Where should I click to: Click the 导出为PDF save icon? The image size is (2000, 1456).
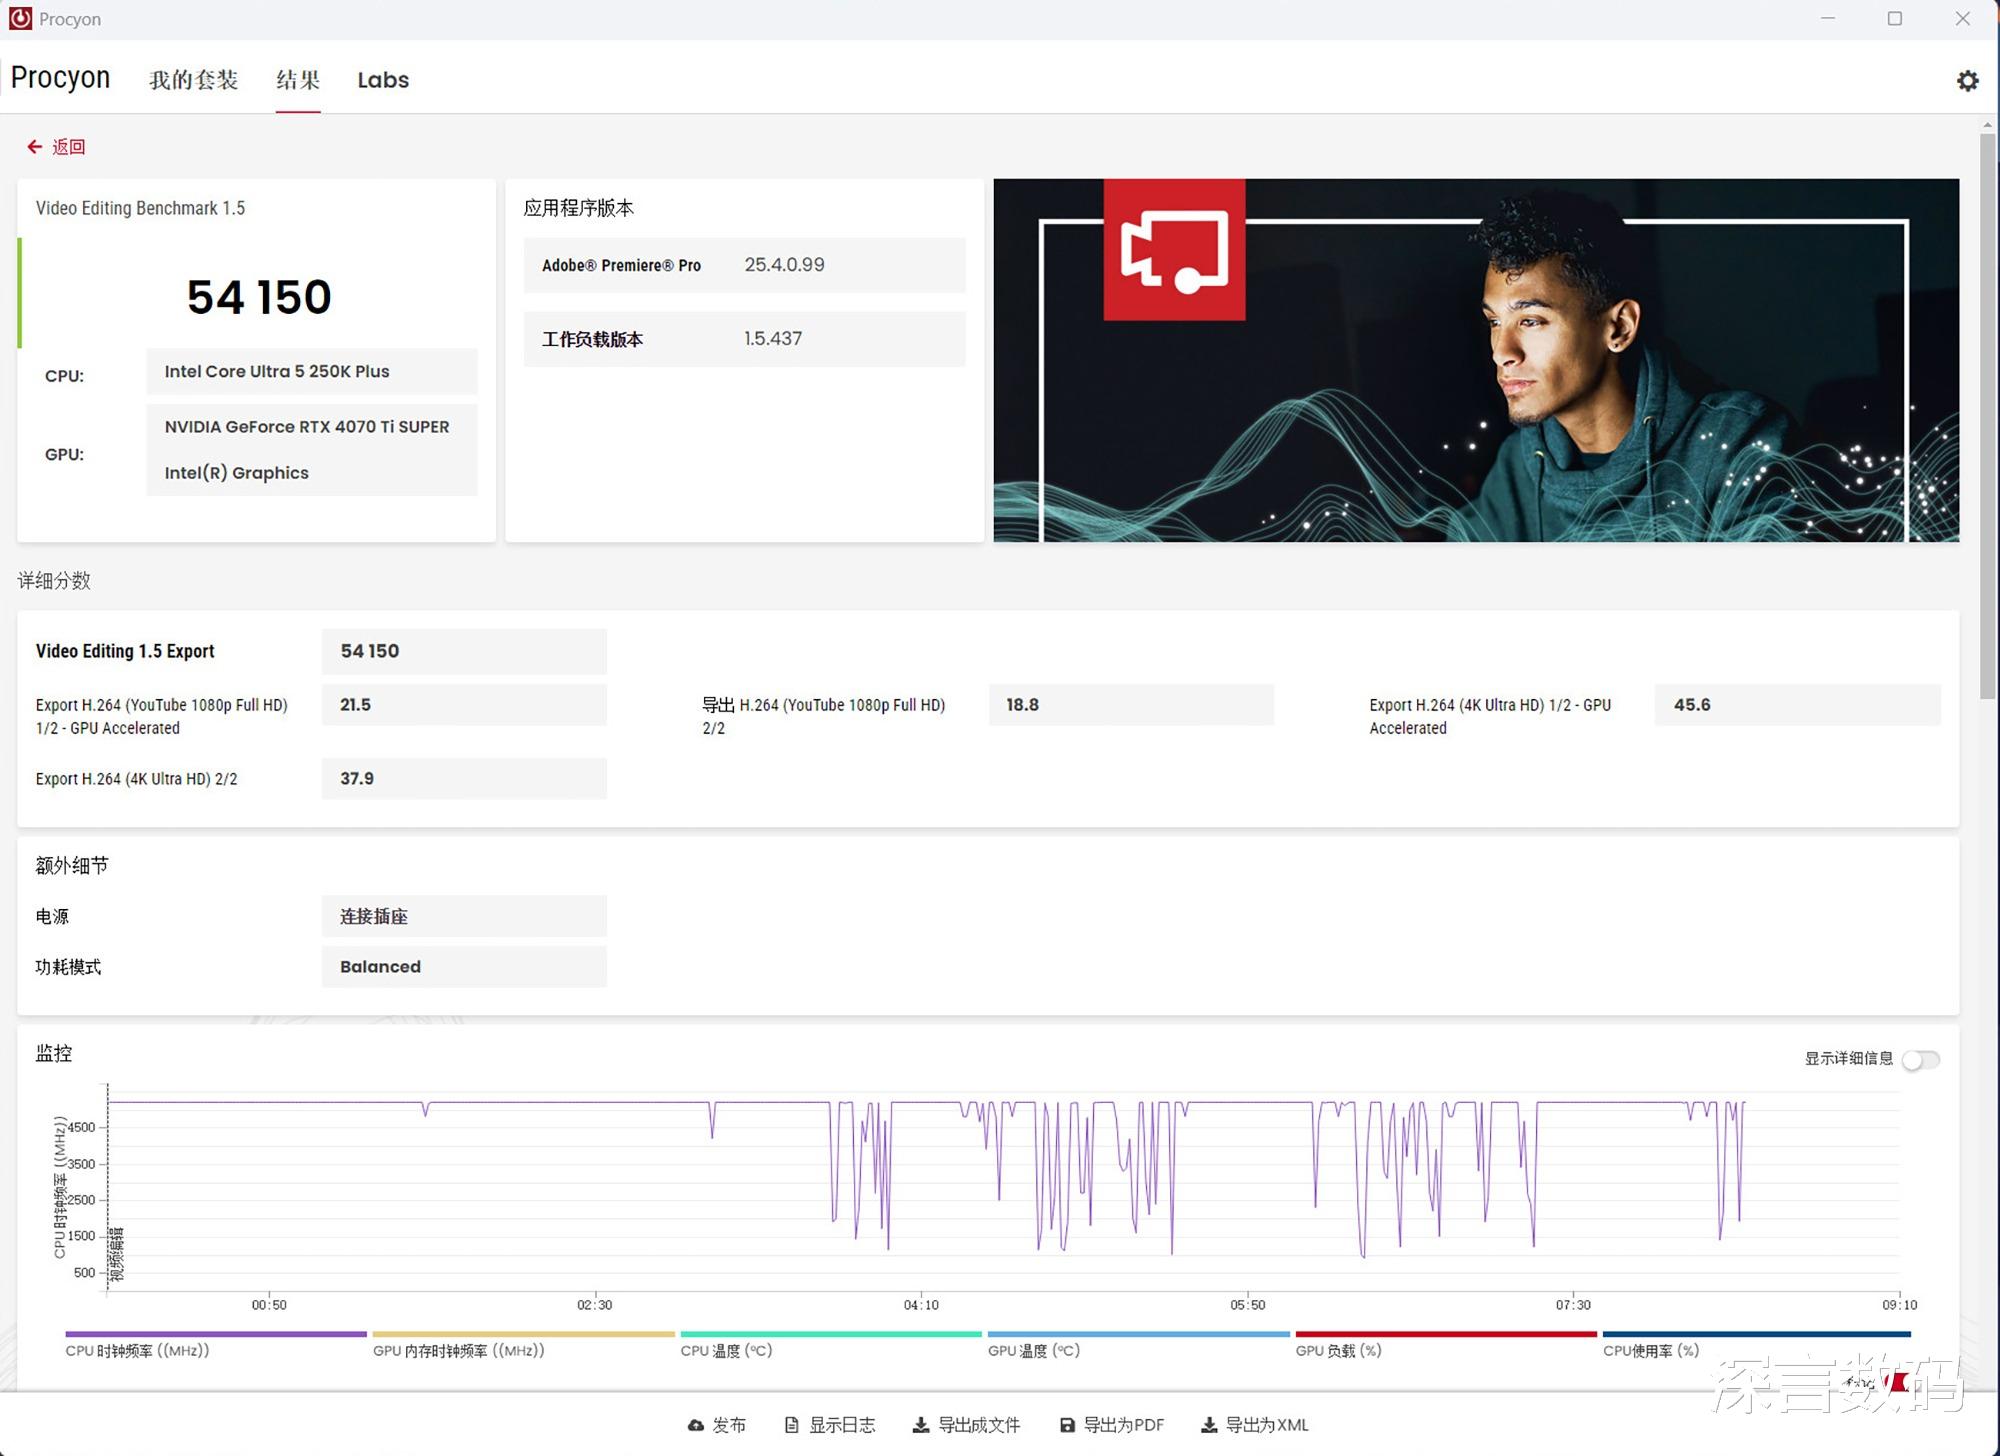1067,1425
